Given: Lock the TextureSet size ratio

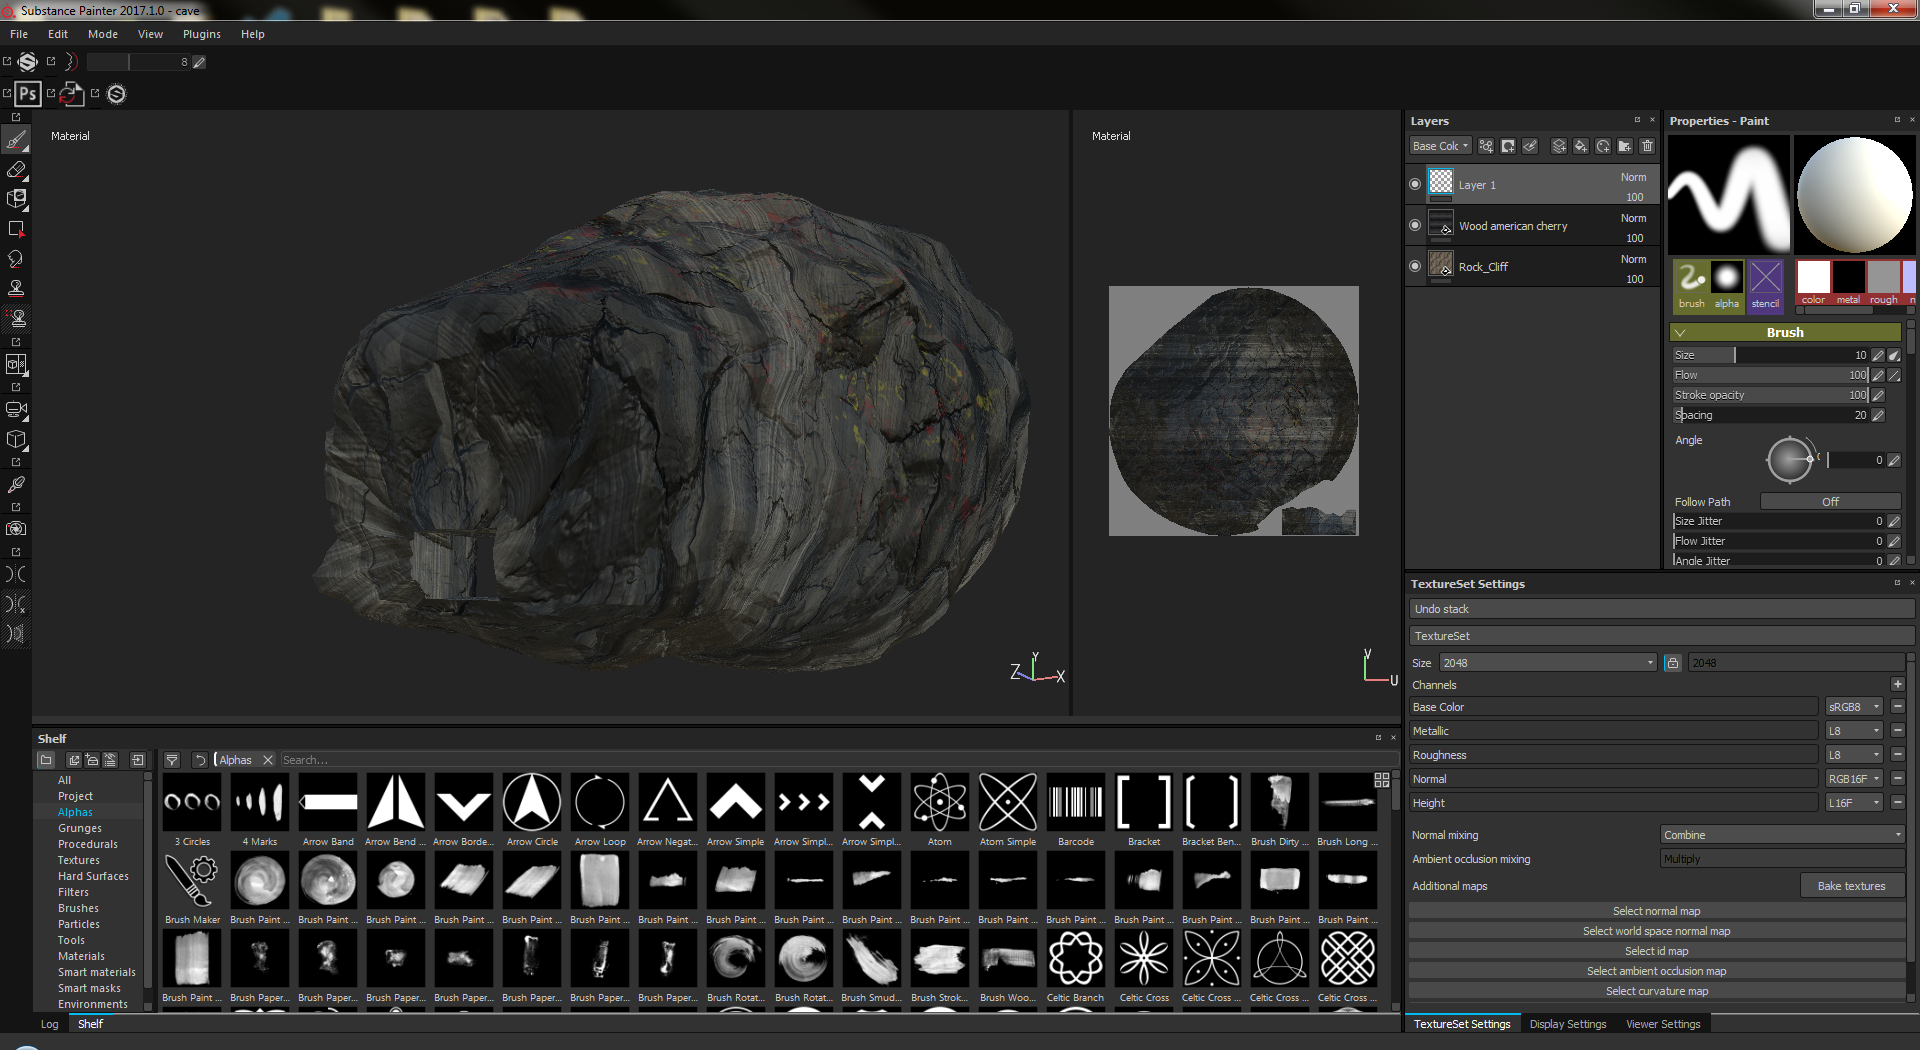Looking at the screenshot, I should (1672, 663).
